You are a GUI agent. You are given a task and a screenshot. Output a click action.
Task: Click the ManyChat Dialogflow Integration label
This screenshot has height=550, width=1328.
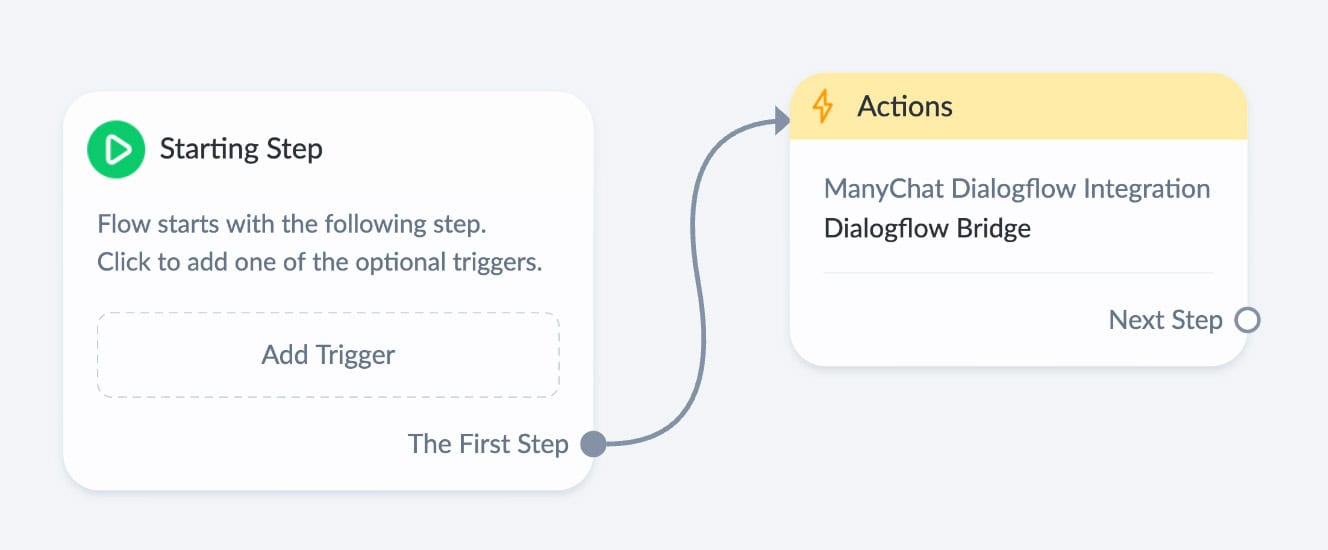[1017, 188]
